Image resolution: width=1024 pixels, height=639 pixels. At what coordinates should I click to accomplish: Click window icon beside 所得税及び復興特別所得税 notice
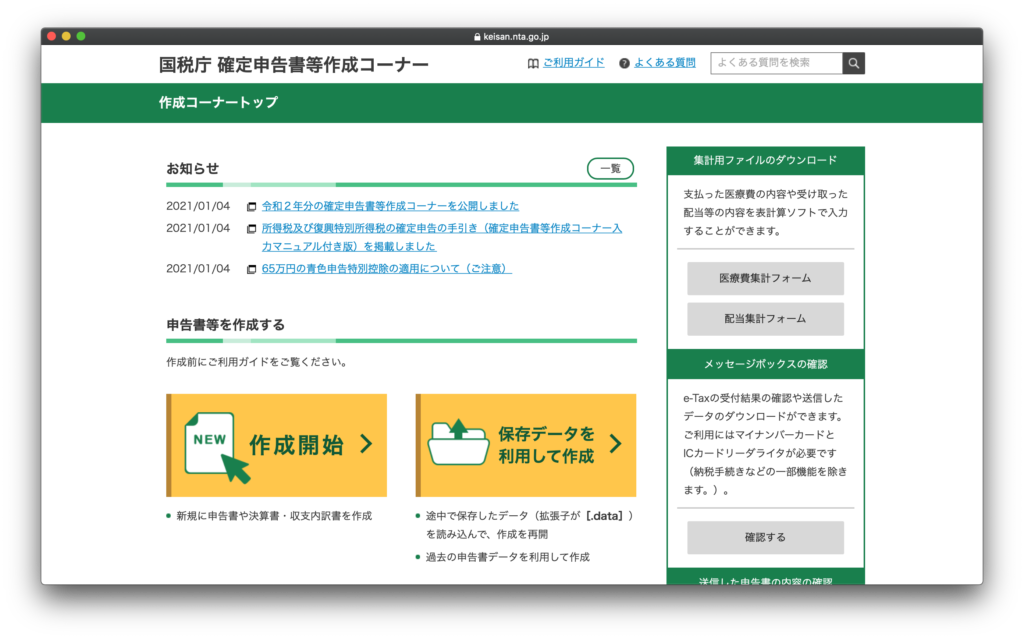251,229
